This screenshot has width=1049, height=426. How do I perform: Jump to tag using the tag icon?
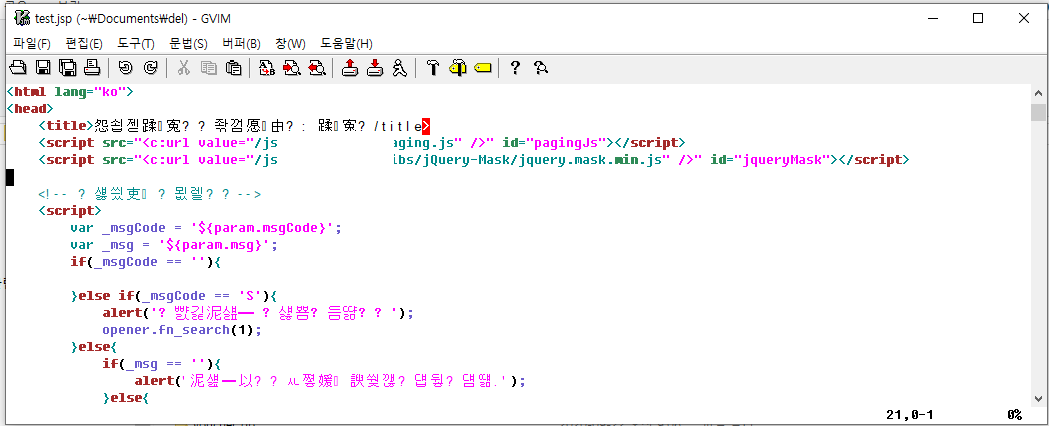pos(482,68)
